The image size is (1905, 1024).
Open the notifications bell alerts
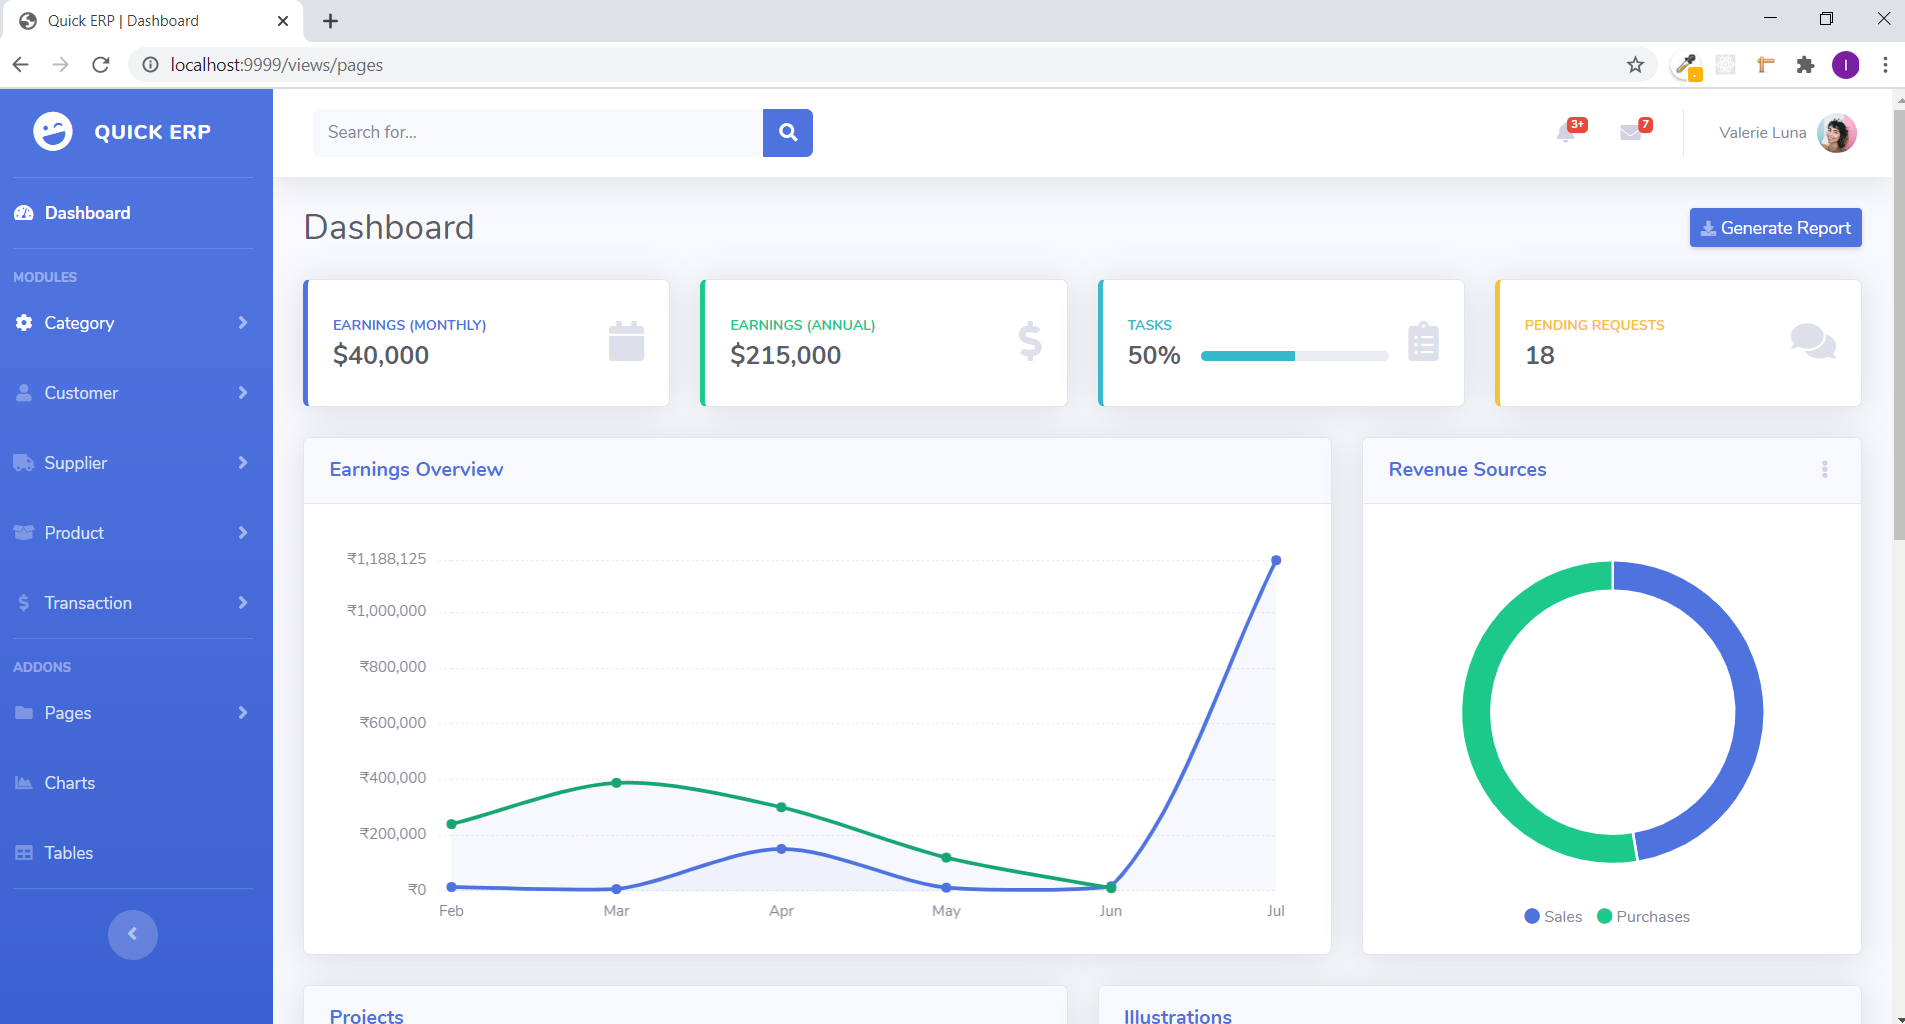pyautogui.click(x=1567, y=132)
